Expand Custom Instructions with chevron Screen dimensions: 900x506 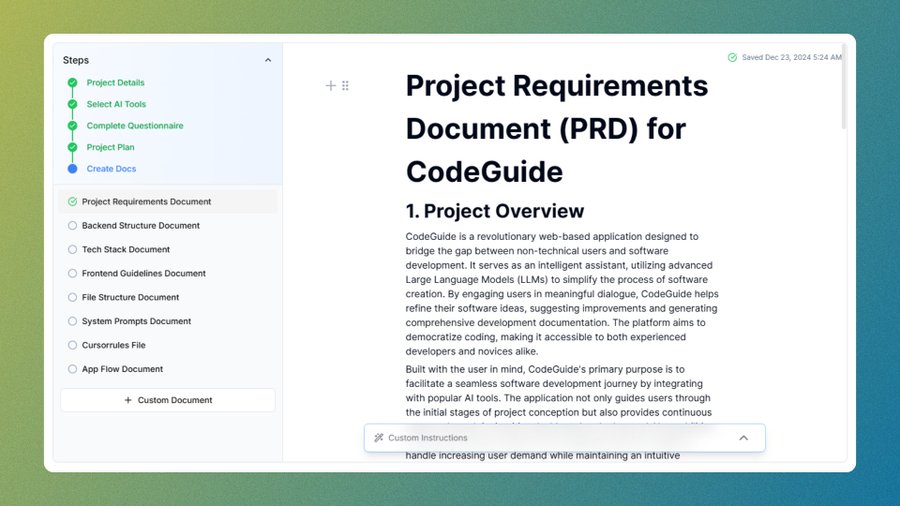(x=743, y=438)
